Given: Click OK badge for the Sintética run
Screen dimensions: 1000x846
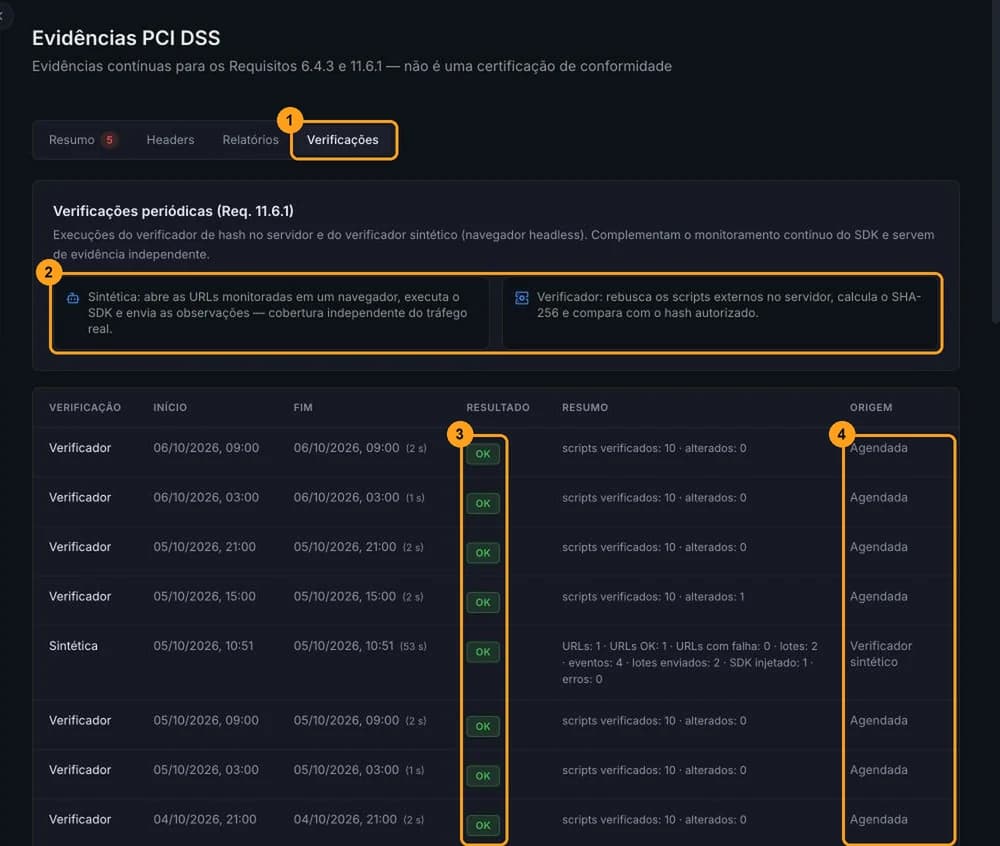Looking at the screenshot, I should (483, 652).
